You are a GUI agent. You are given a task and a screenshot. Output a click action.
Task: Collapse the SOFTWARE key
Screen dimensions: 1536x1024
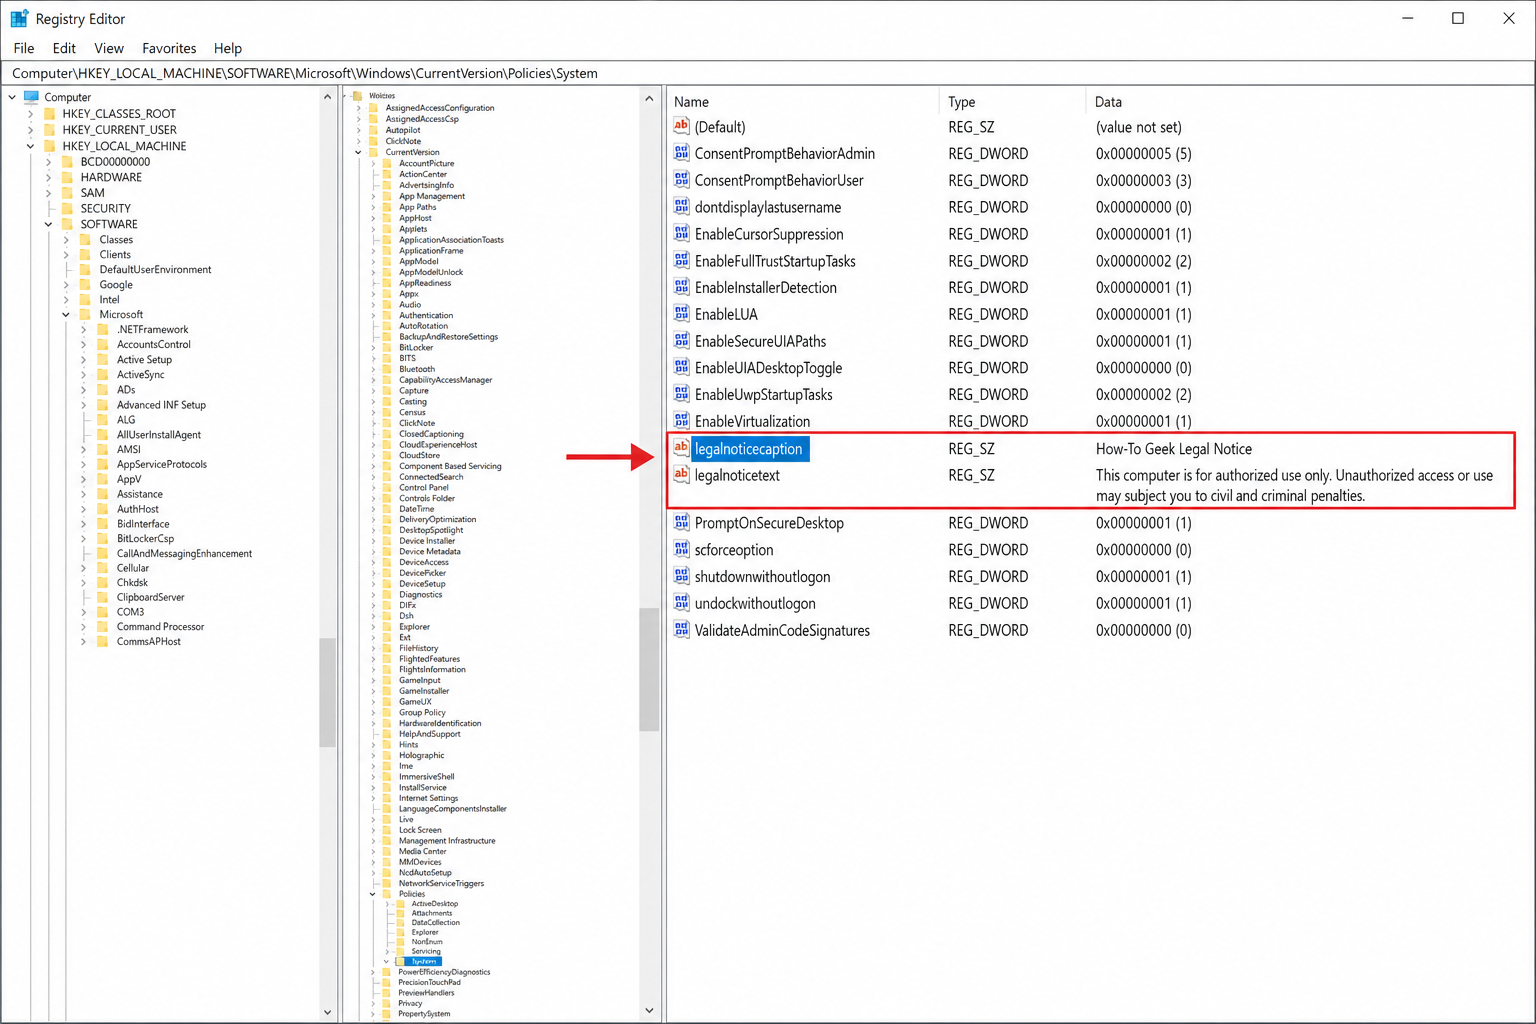click(x=48, y=224)
